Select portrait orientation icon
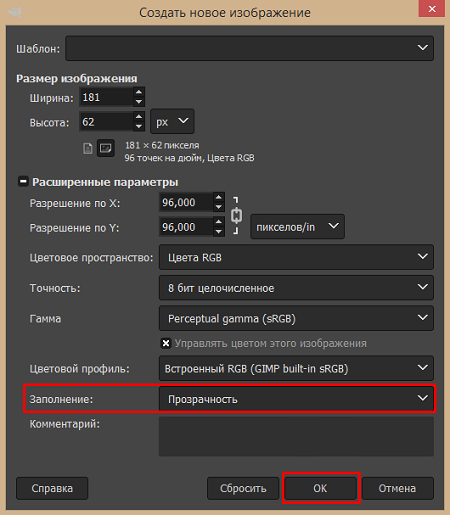This screenshot has height=515, width=450. coord(88,148)
